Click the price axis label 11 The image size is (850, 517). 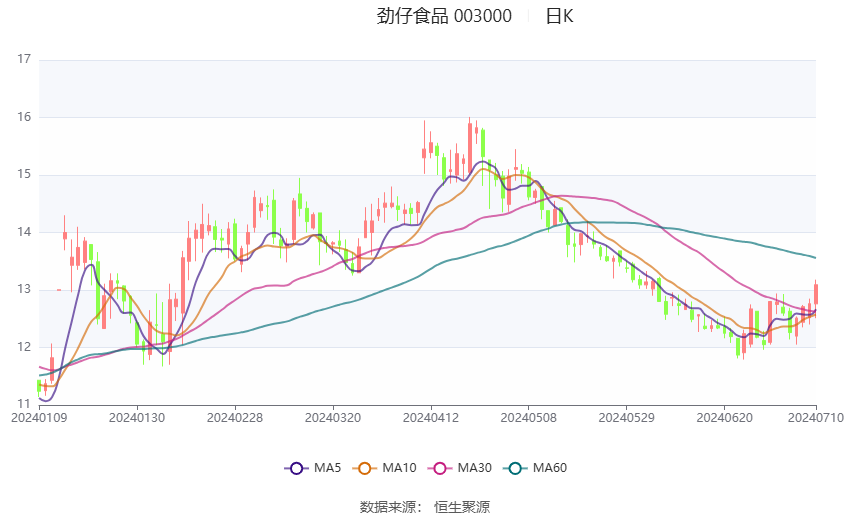(x=24, y=404)
